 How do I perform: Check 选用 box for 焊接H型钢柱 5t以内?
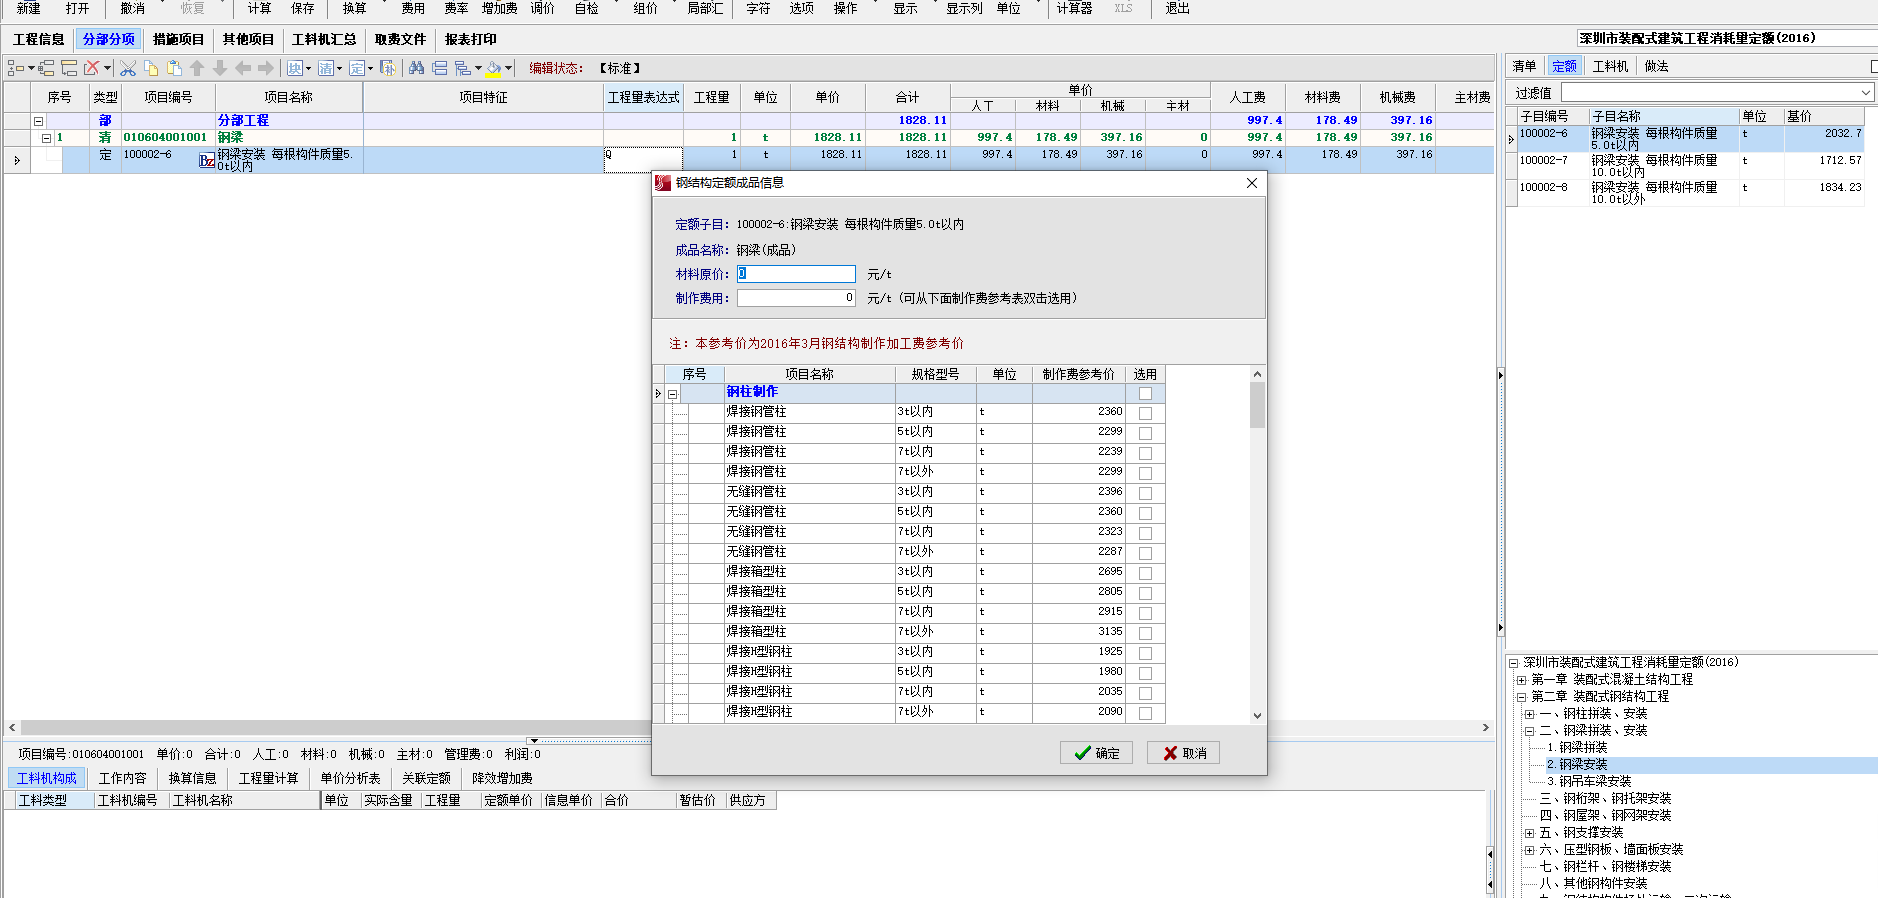[x=1145, y=673]
